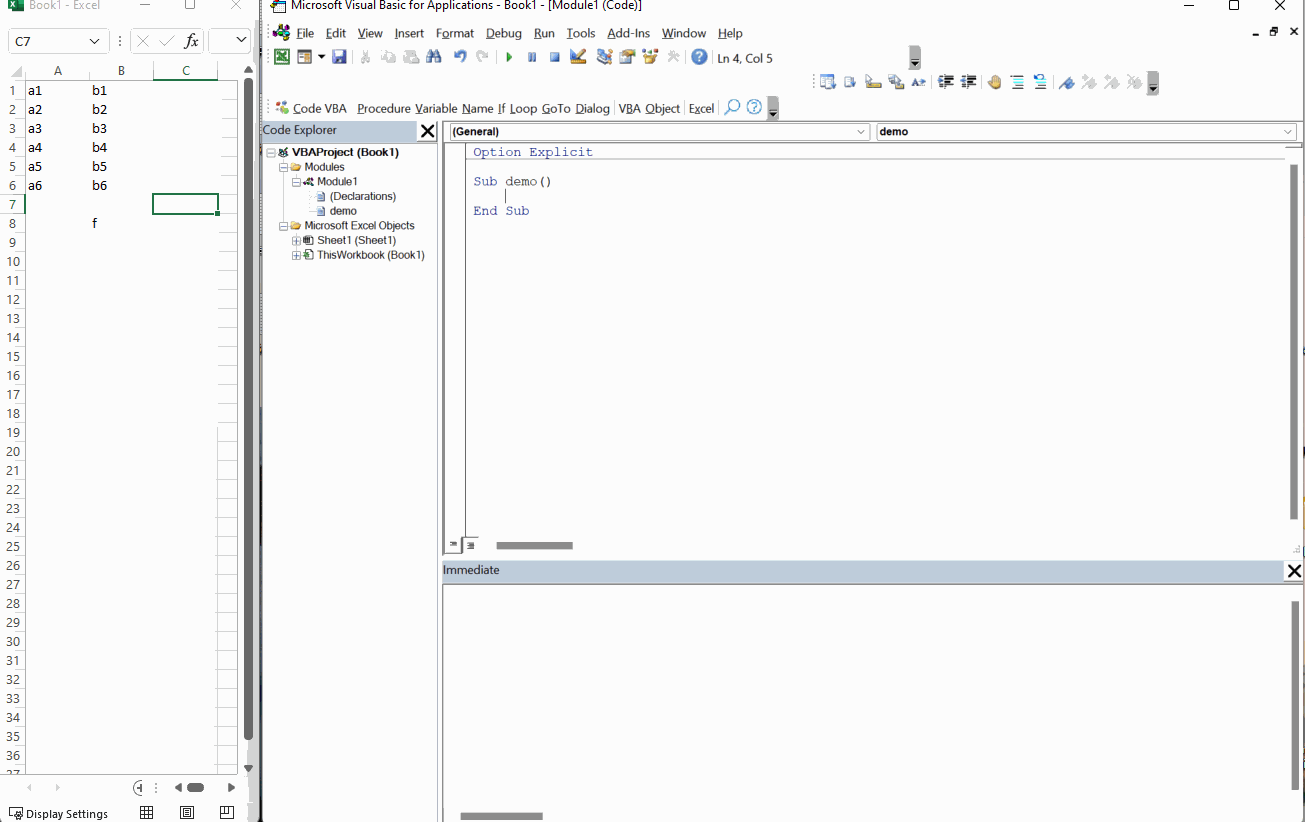
Task: Expand the ThisWorkbook (Book1) node
Action: click(296, 255)
